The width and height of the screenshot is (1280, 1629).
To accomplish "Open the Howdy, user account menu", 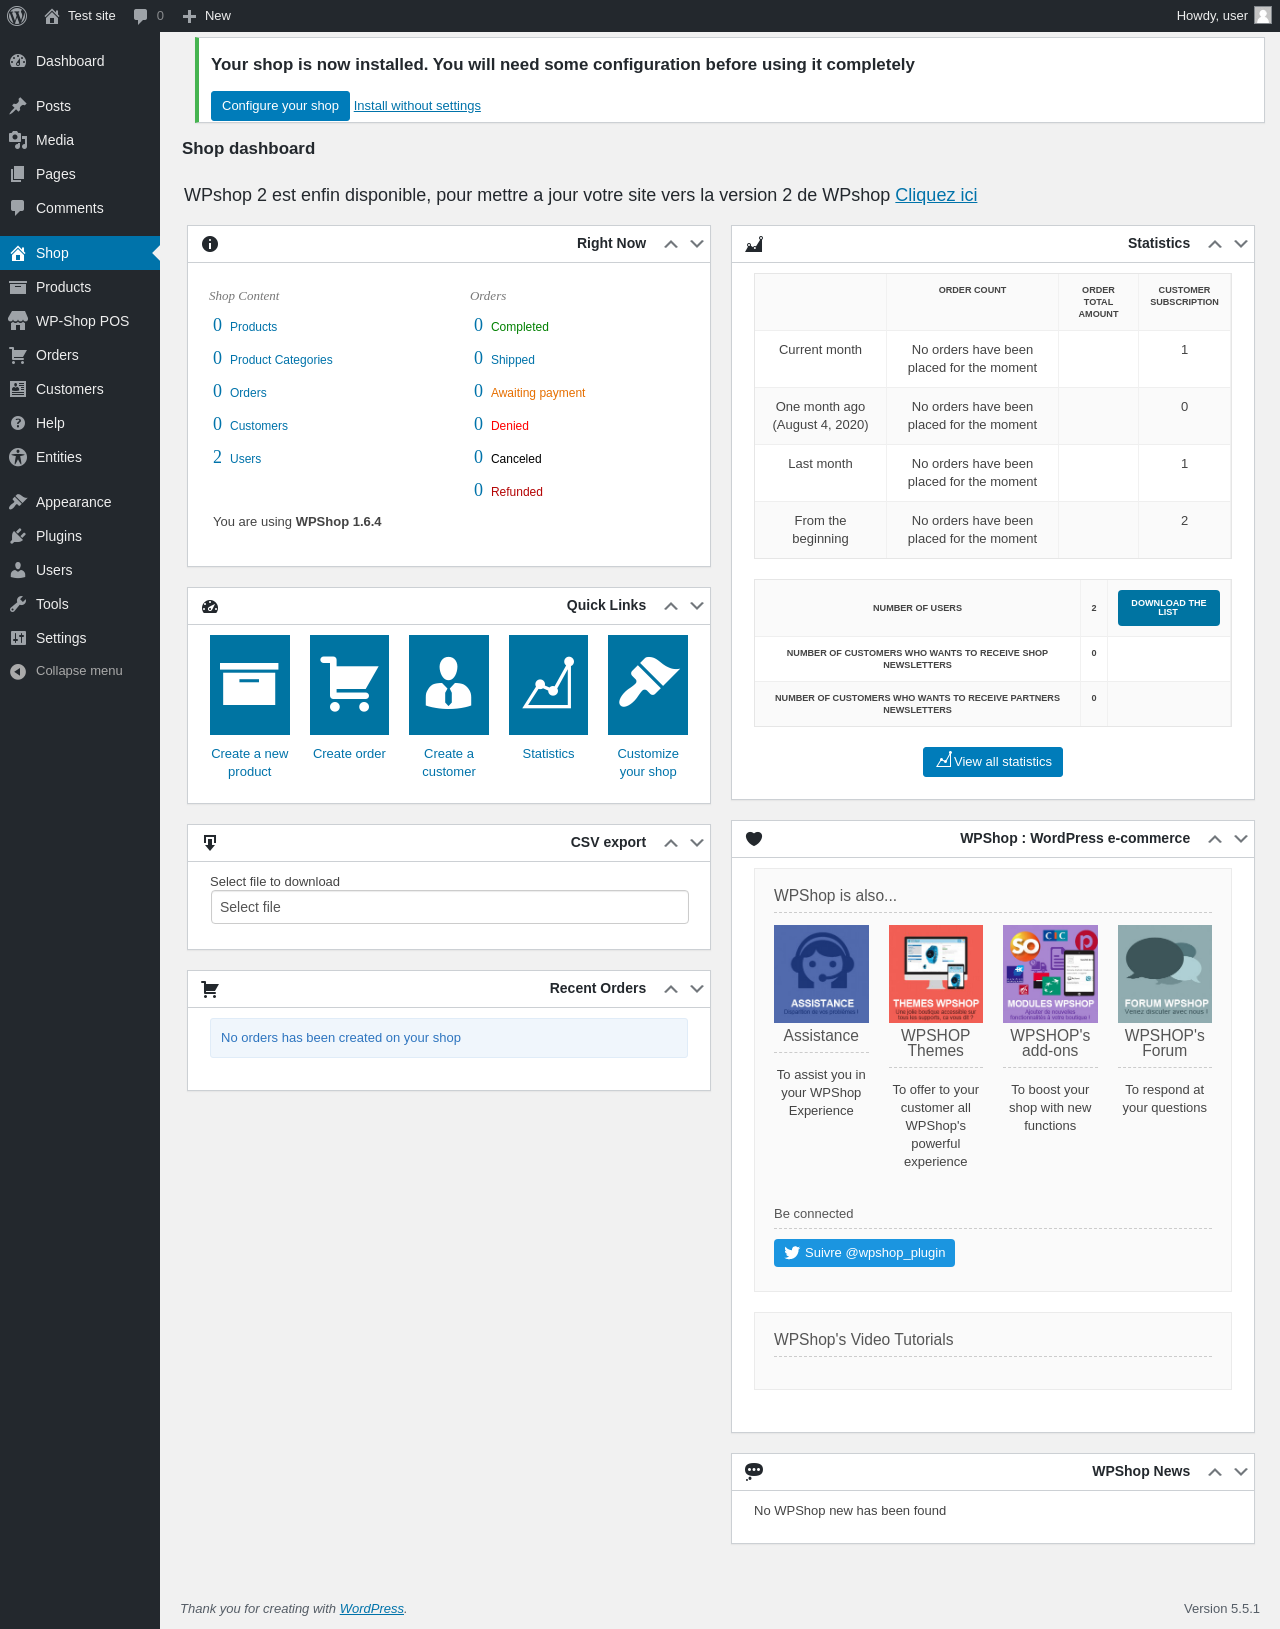I will pyautogui.click(x=1223, y=16).
